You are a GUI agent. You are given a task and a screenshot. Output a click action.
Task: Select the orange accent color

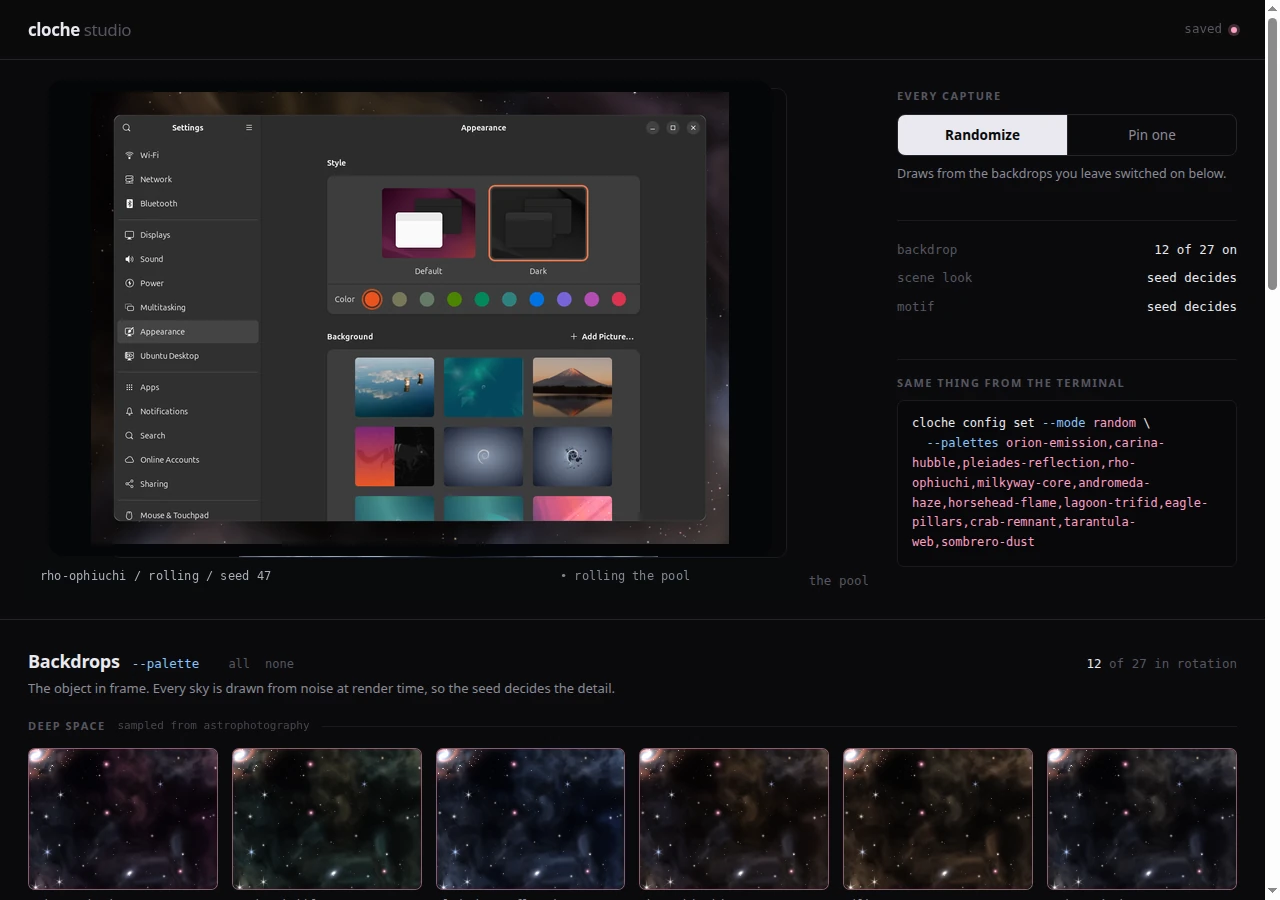pyautogui.click(x=372, y=299)
